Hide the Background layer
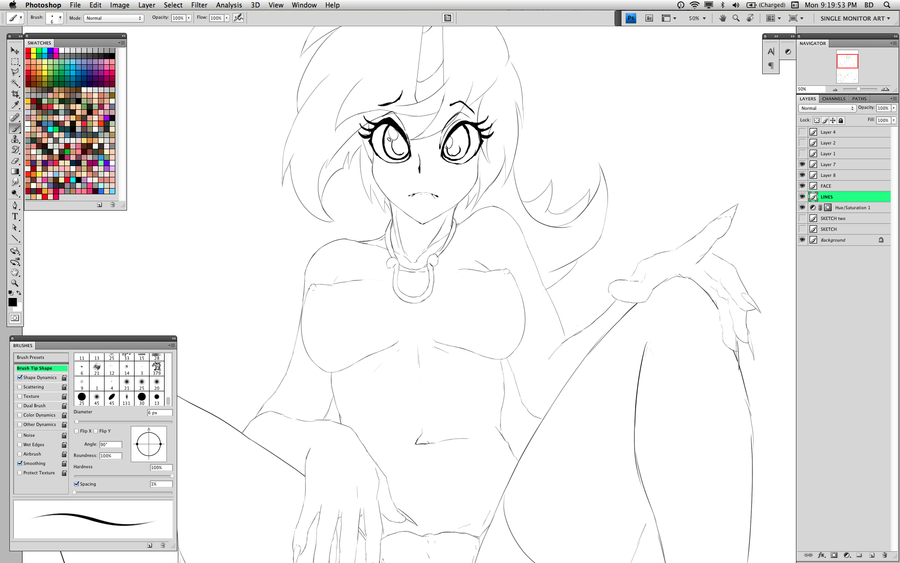Screen dimensions: 900x563 (802, 240)
